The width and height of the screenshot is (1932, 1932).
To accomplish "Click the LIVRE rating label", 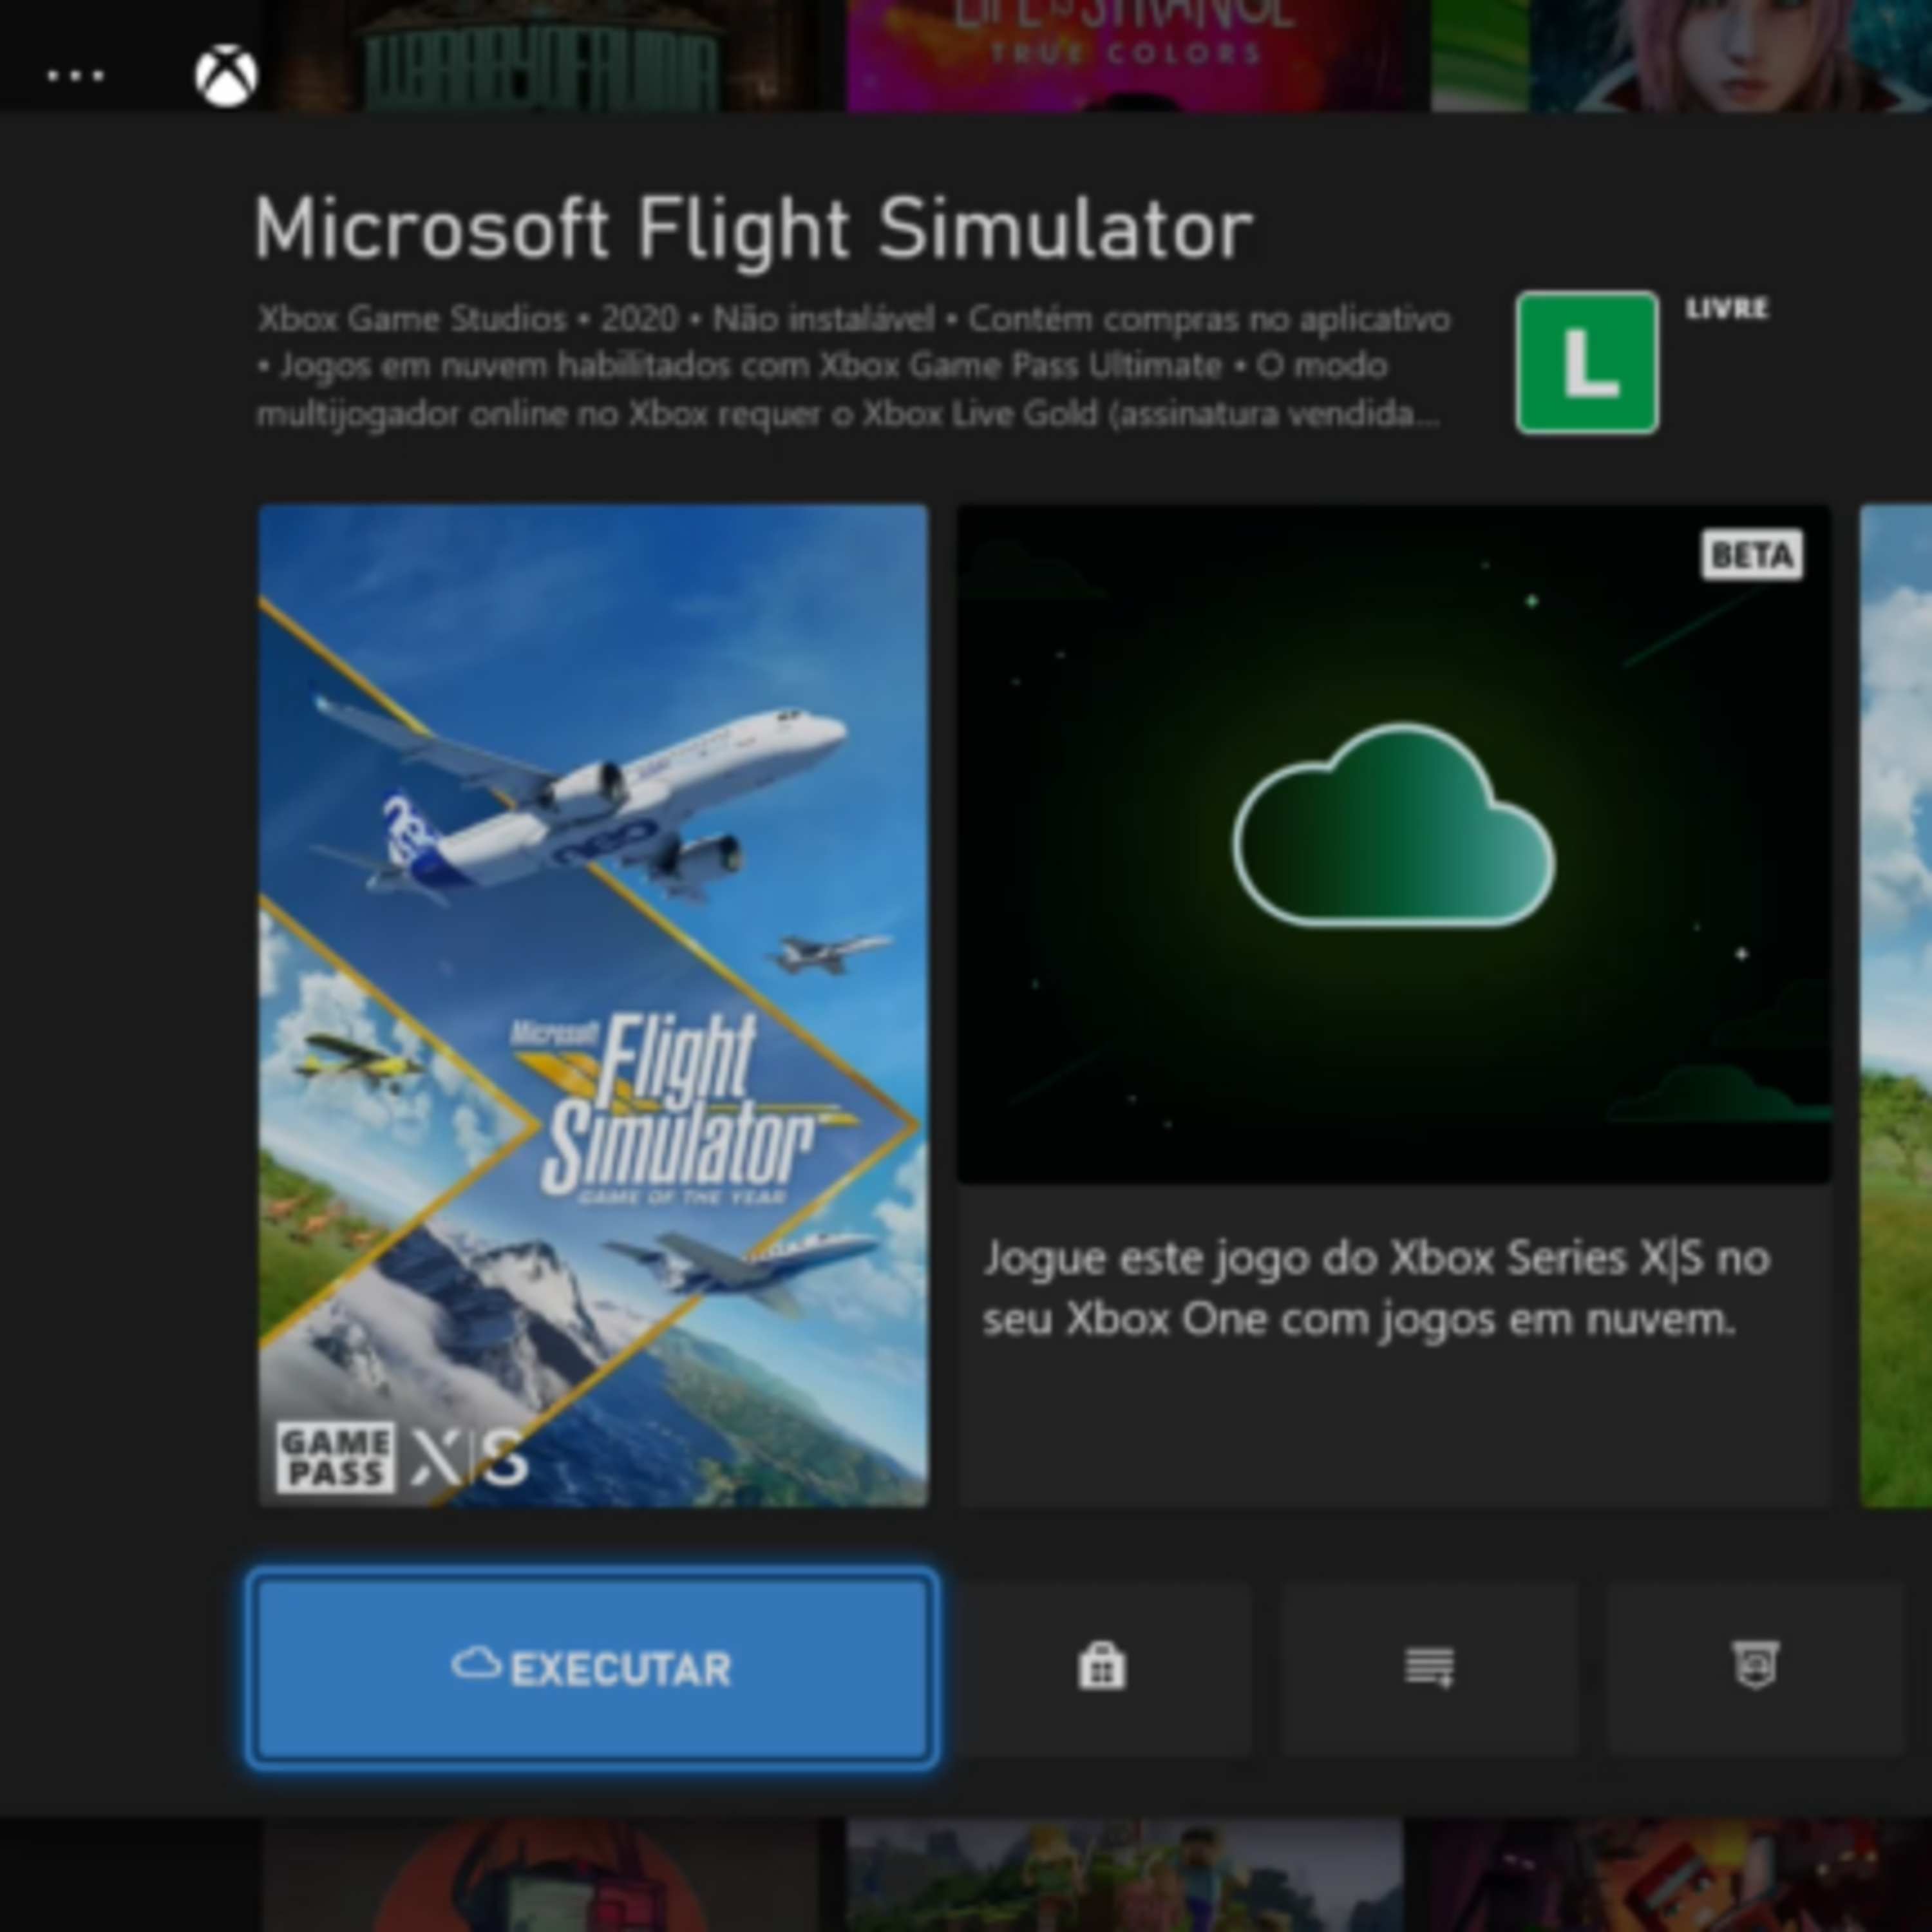I will (1727, 308).
